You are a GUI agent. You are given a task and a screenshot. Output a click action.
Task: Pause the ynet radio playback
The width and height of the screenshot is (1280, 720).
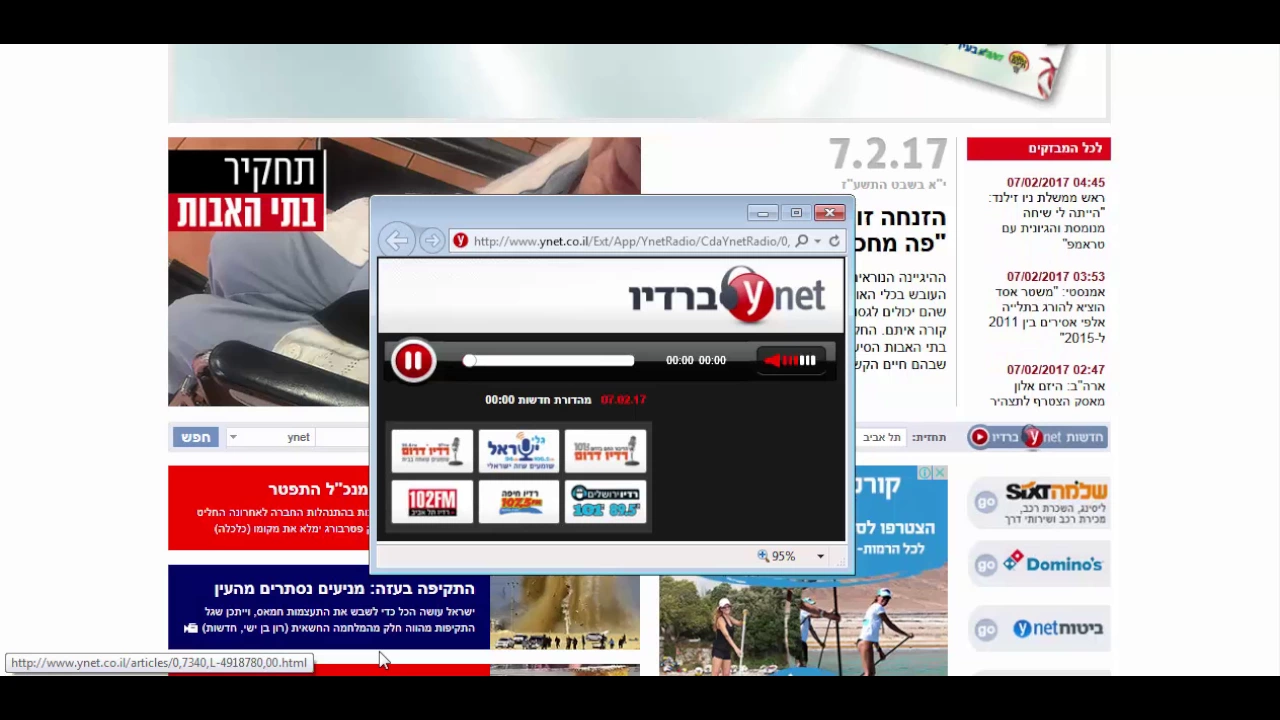click(x=413, y=361)
